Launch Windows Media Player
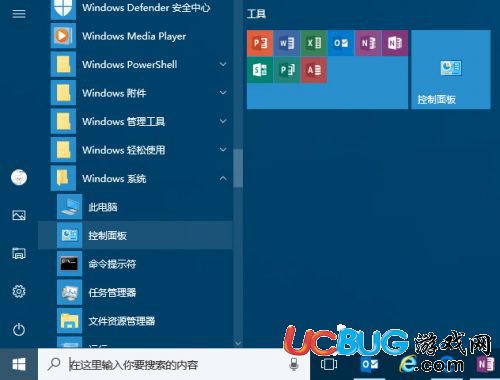Screen dimensions: 500x380 [141, 36]
